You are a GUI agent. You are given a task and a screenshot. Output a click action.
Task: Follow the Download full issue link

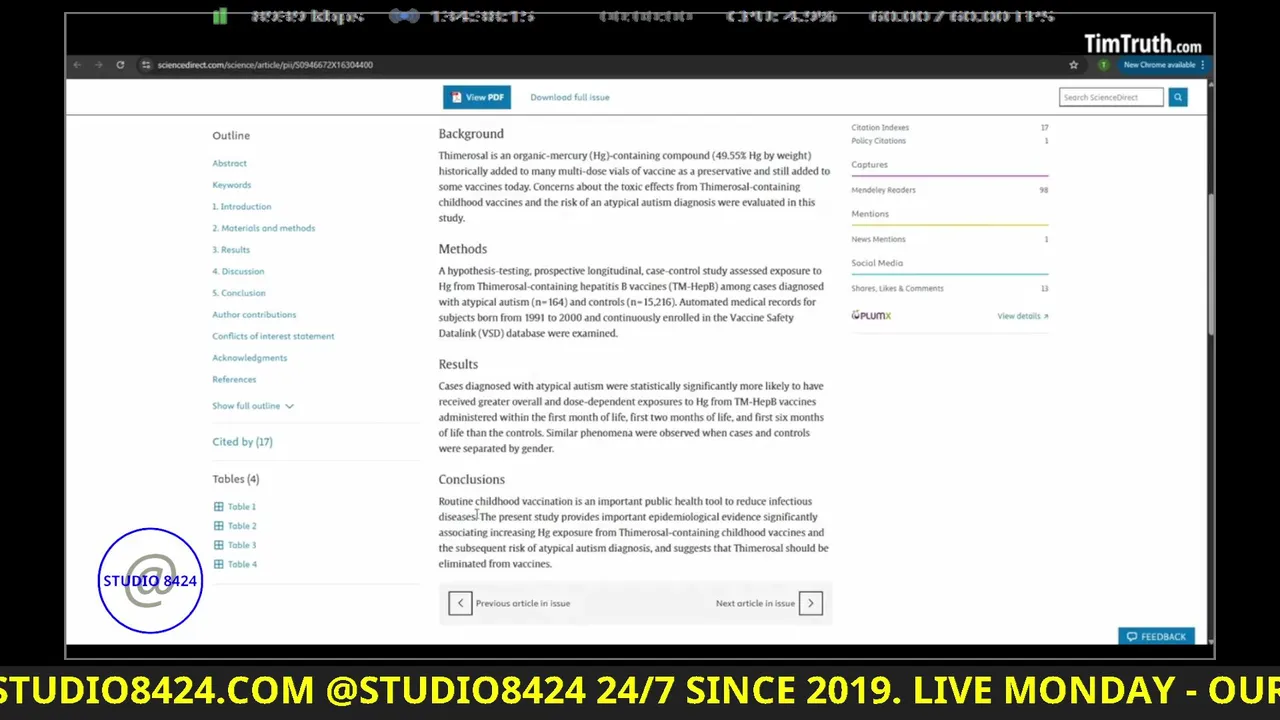point(569,97)
